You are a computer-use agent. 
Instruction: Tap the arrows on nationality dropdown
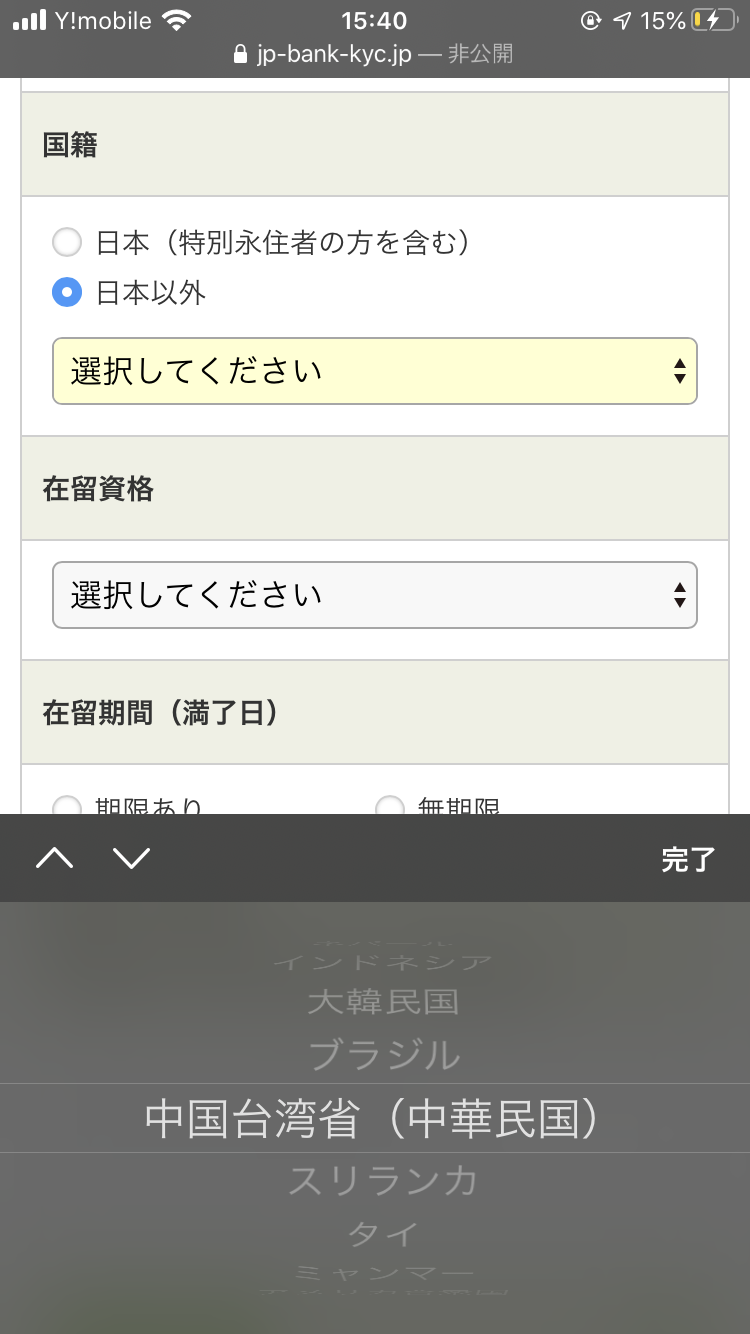(x=680, y=371)
